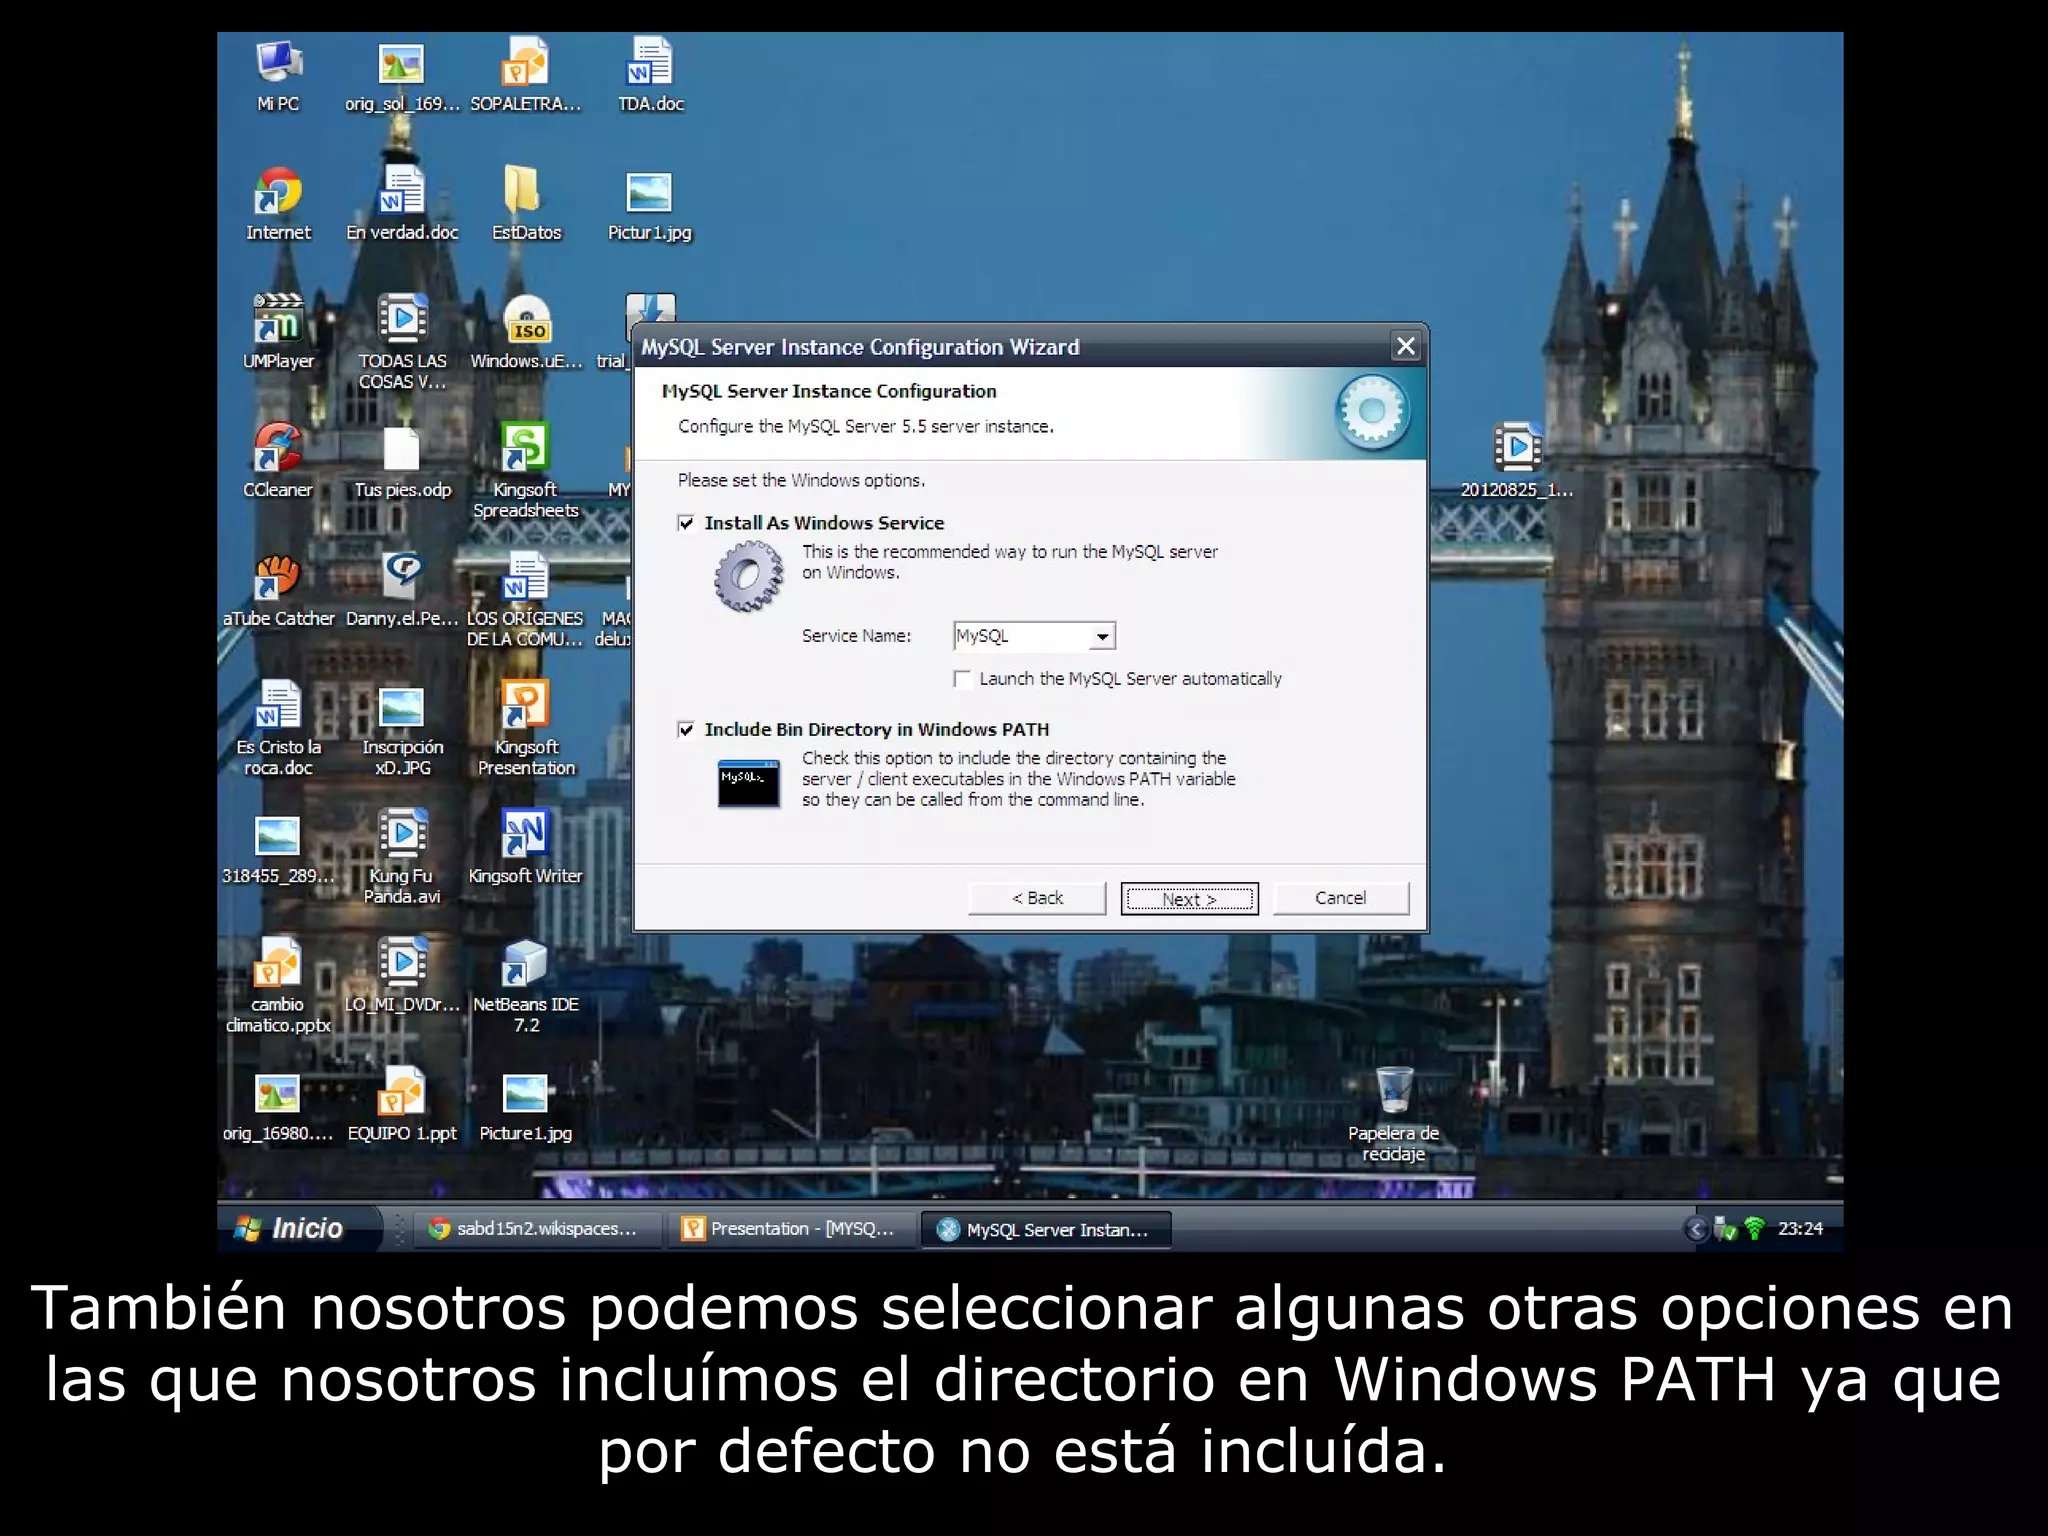Select the Picture1.jpg desktop icon
Screen dimensions: 2048x1536
click(x=526, y=1106)
